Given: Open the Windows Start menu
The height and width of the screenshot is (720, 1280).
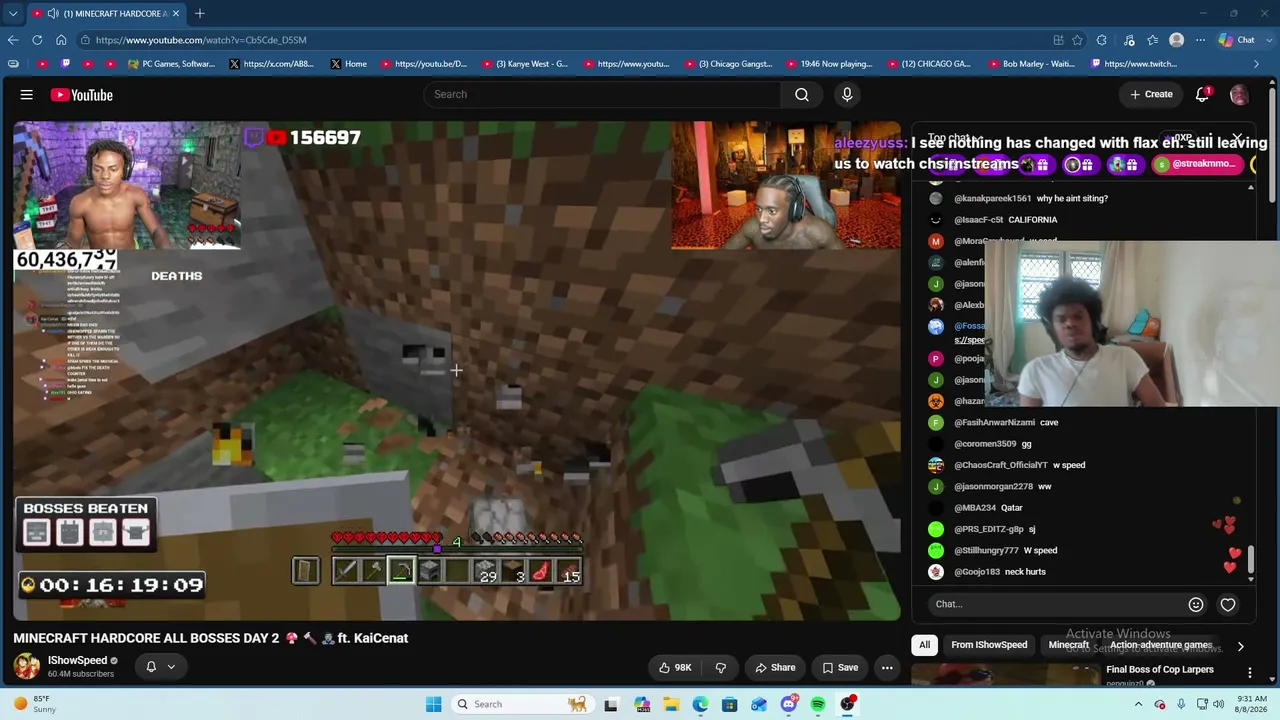Looking at the screenshot, I should click(x=433, y=704).
